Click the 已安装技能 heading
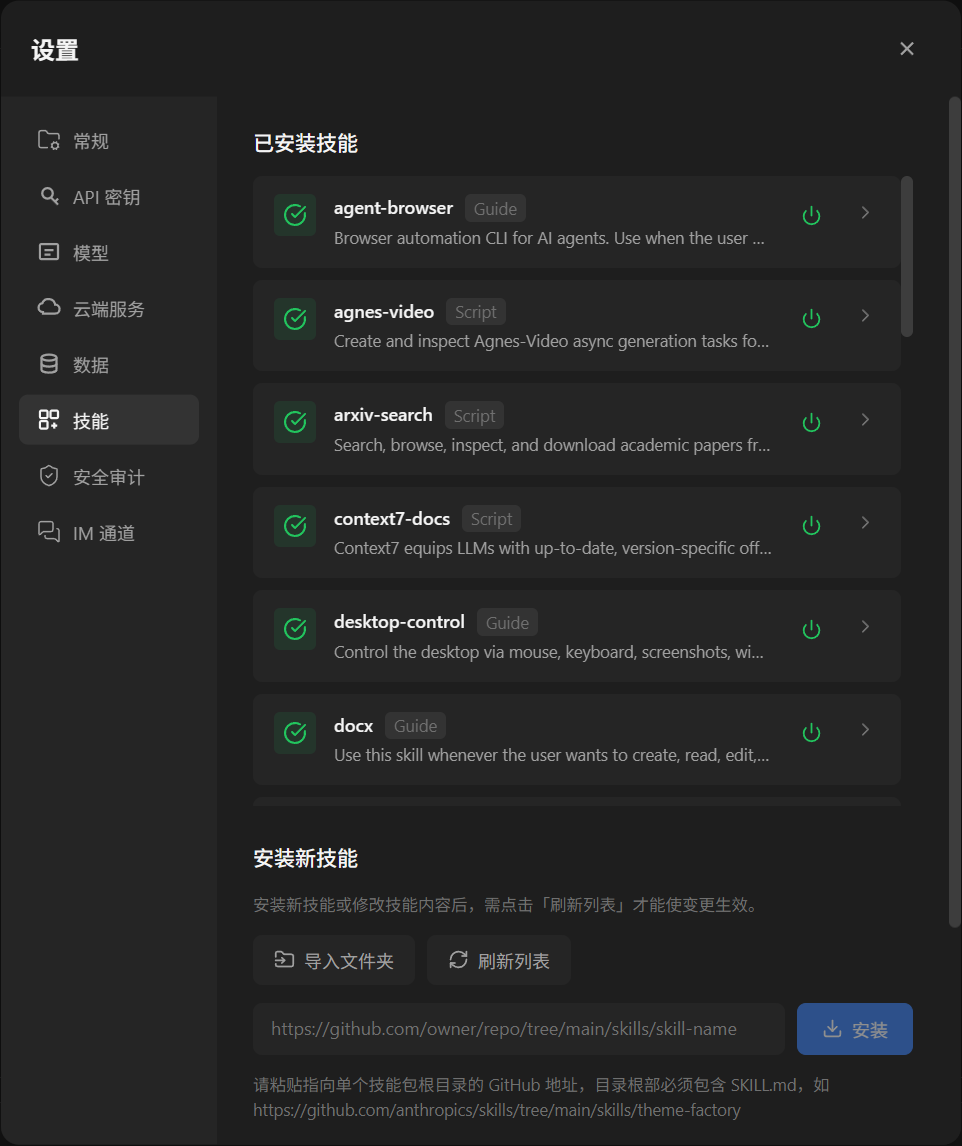This screenshot has height=1146, width=962. (x=306, y=143)
